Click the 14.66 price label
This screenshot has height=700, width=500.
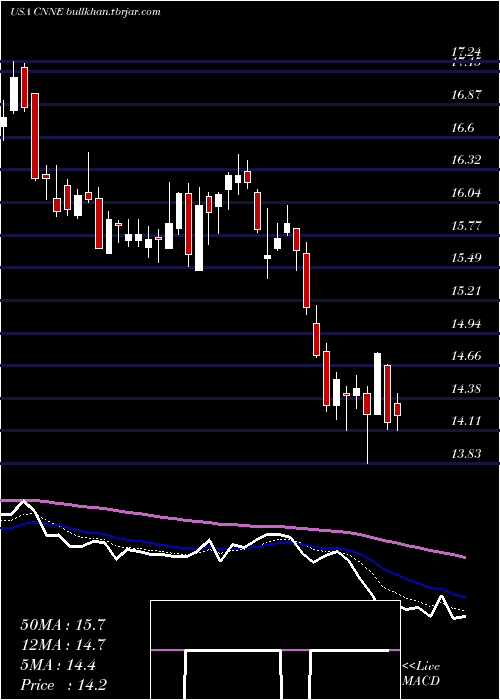(467, 356)
